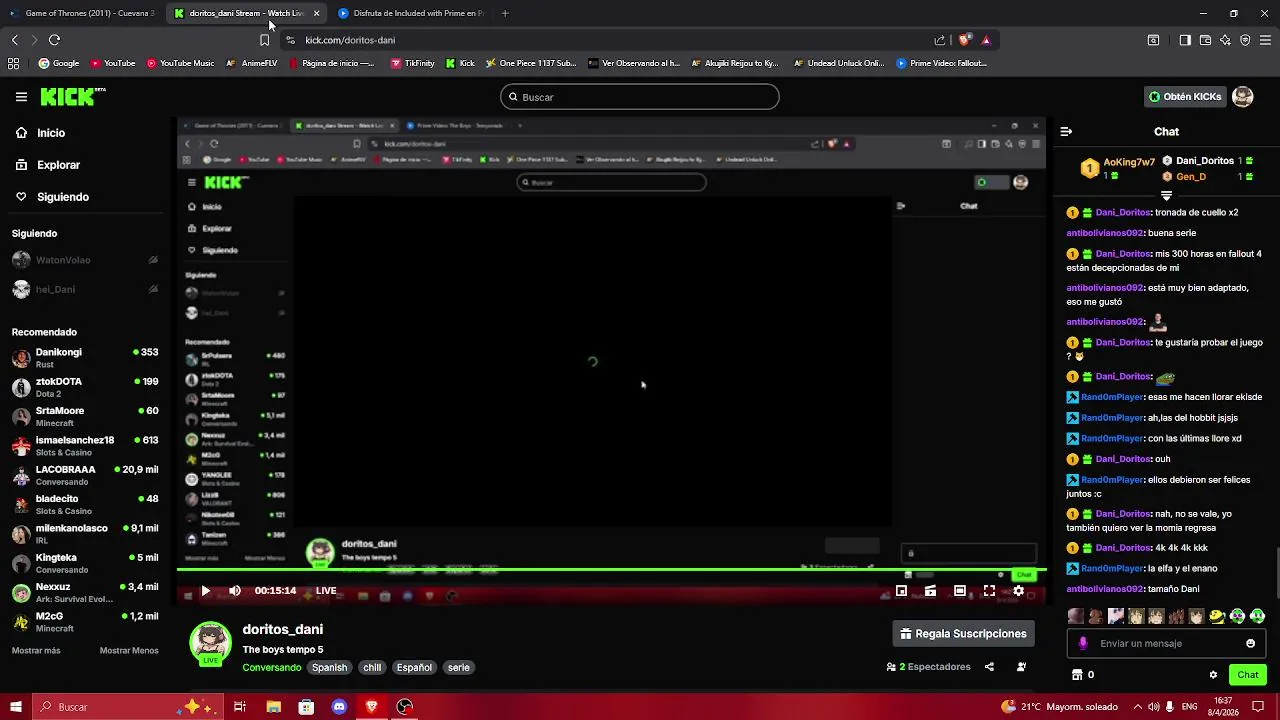Open the user profile avatar menu

(x=1243, y=97)
